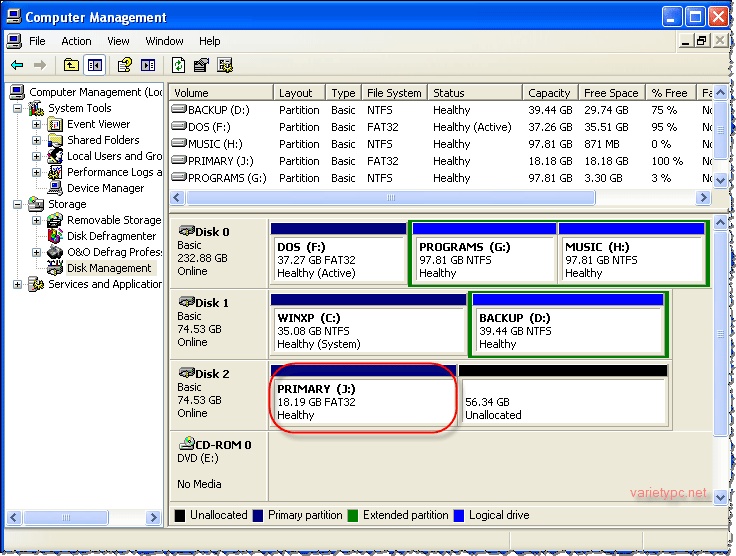
Task: Click the Forward arrow toolbar icon
Action: click(40, 65)
